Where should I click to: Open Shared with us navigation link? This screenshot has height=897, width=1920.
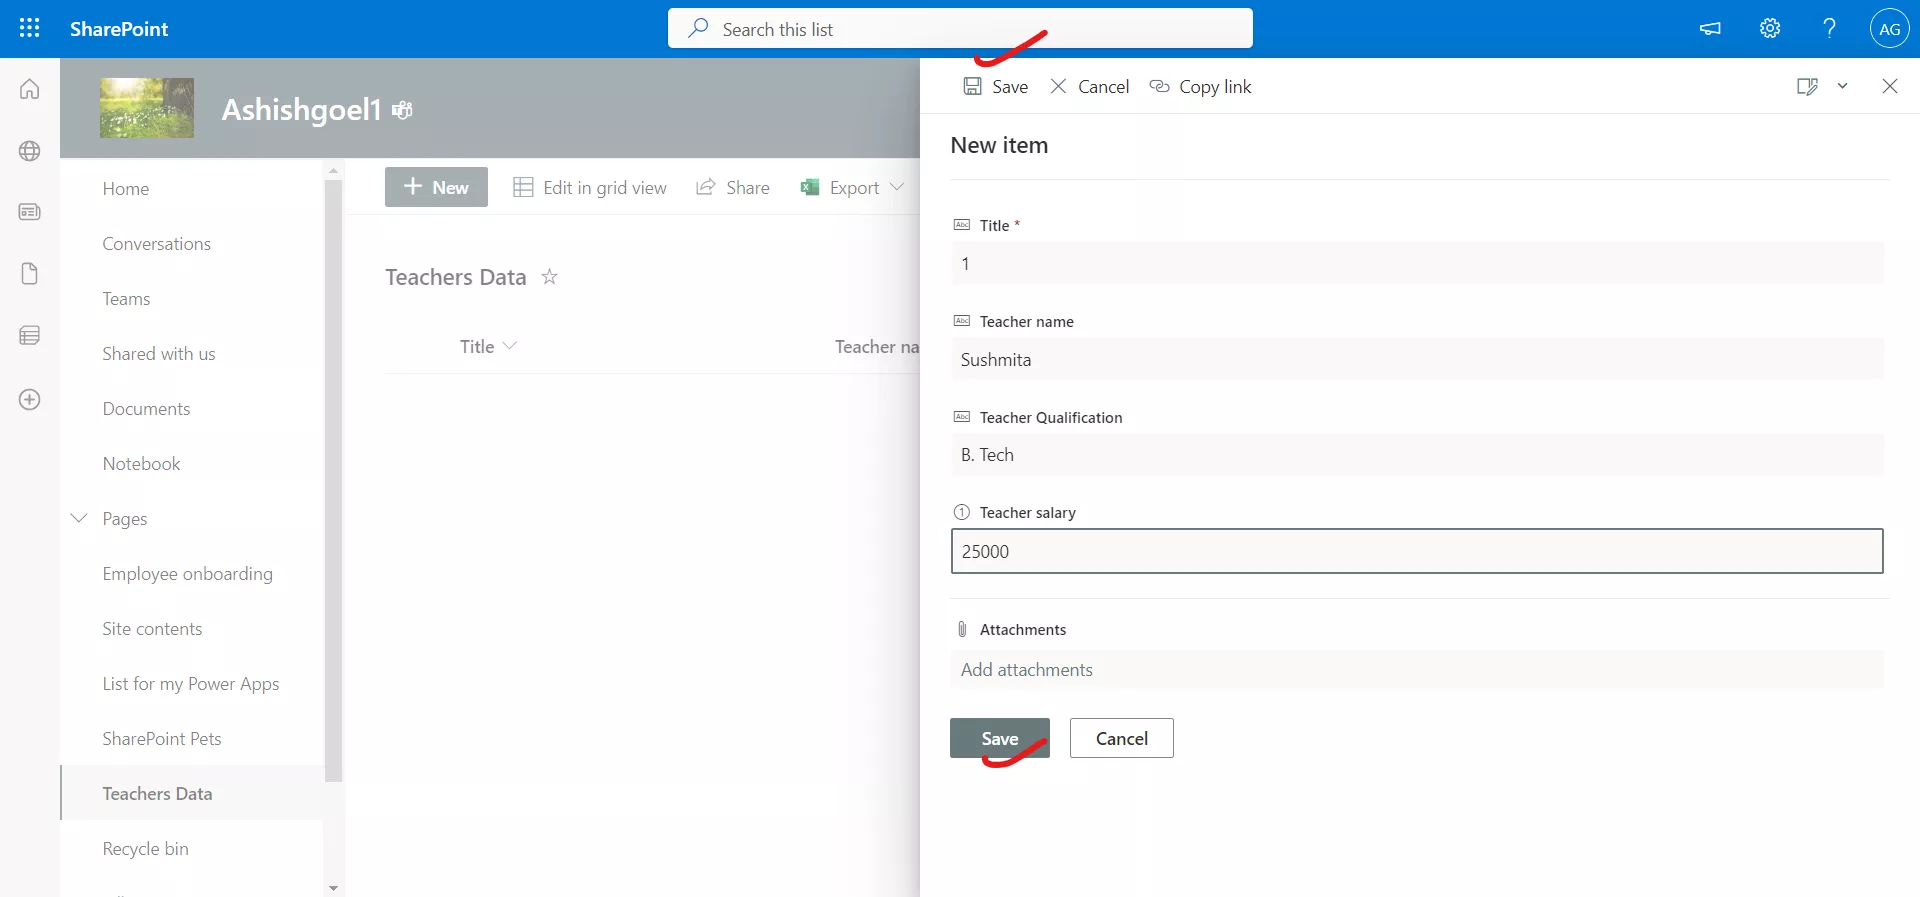(x=158, y=354)
